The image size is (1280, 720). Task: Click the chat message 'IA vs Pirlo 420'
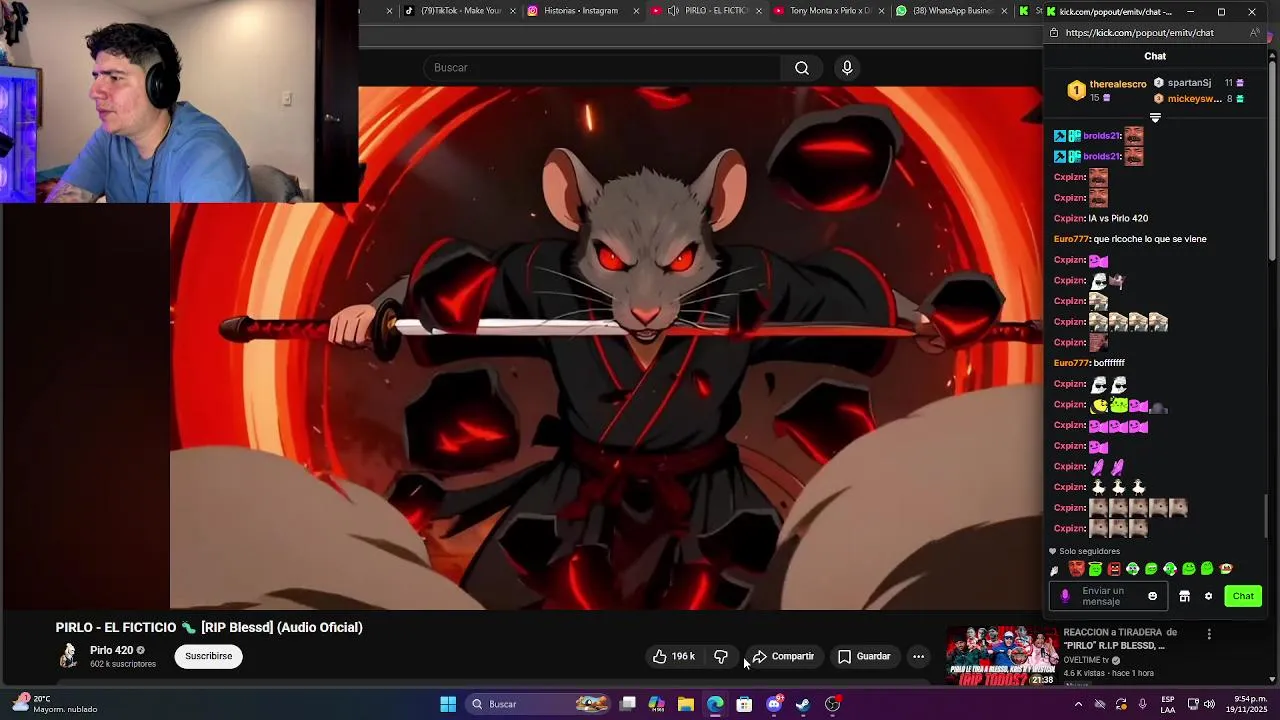click(x=1118, y=218)
